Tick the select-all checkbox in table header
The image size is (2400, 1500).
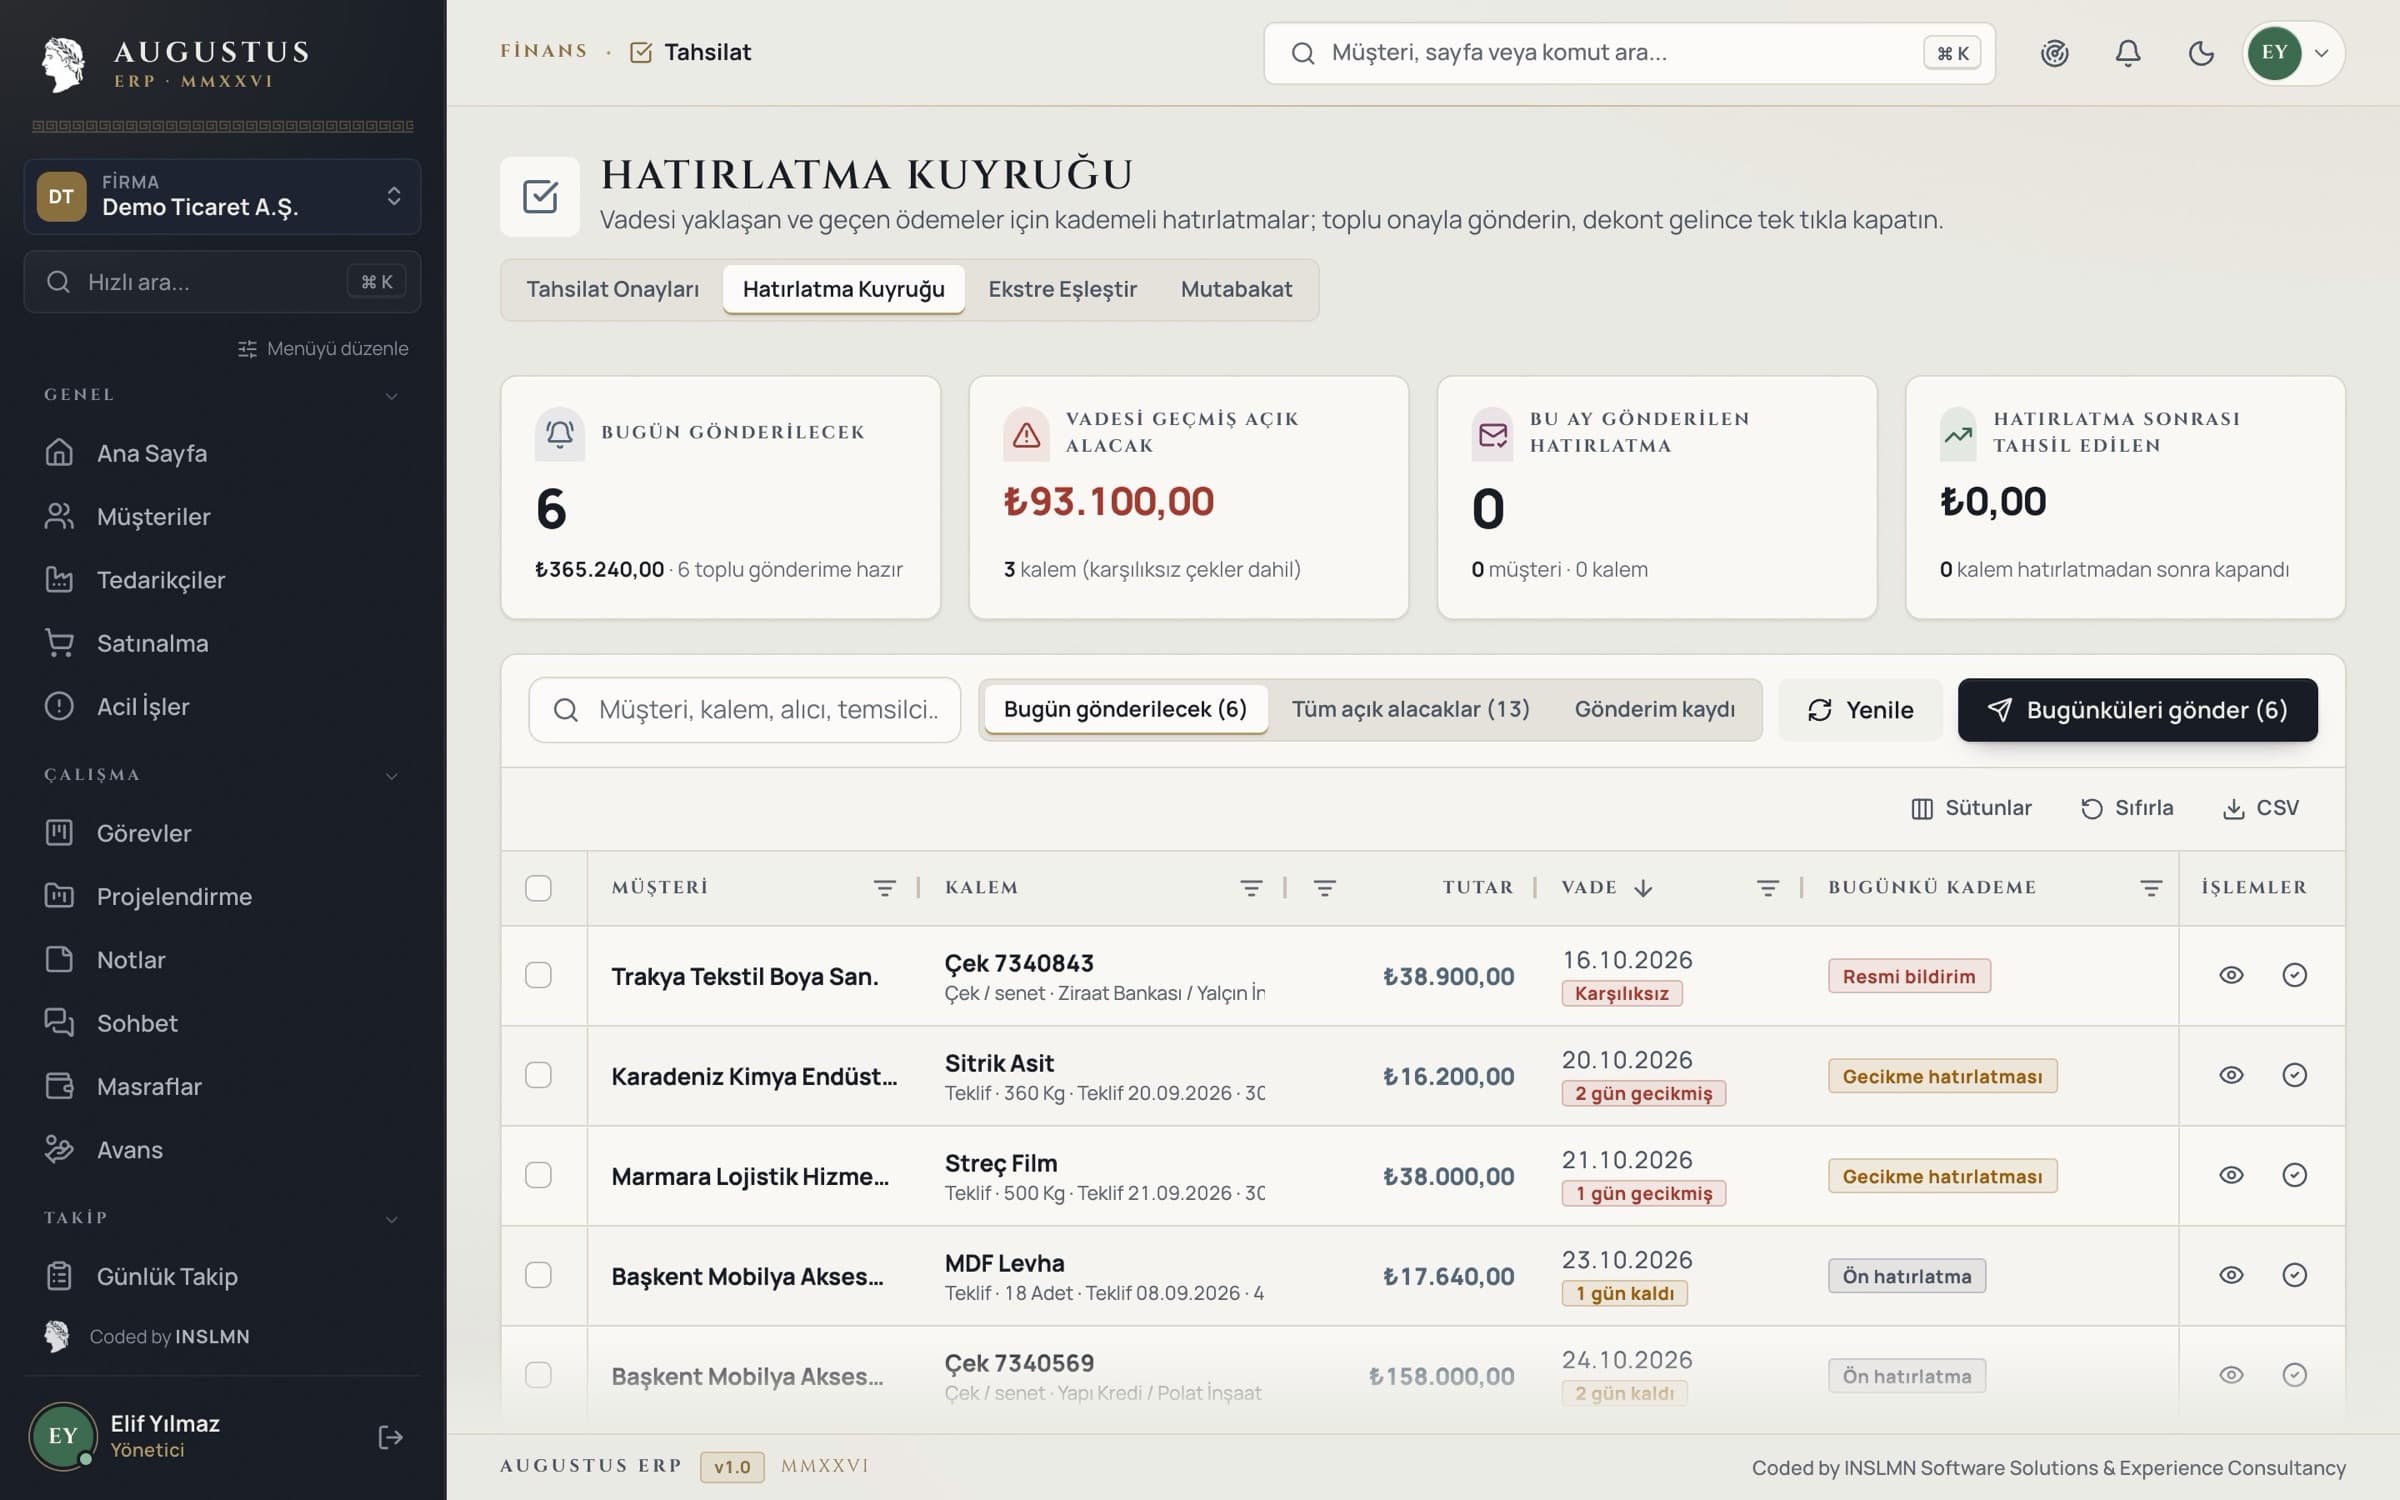pos(538,888)
